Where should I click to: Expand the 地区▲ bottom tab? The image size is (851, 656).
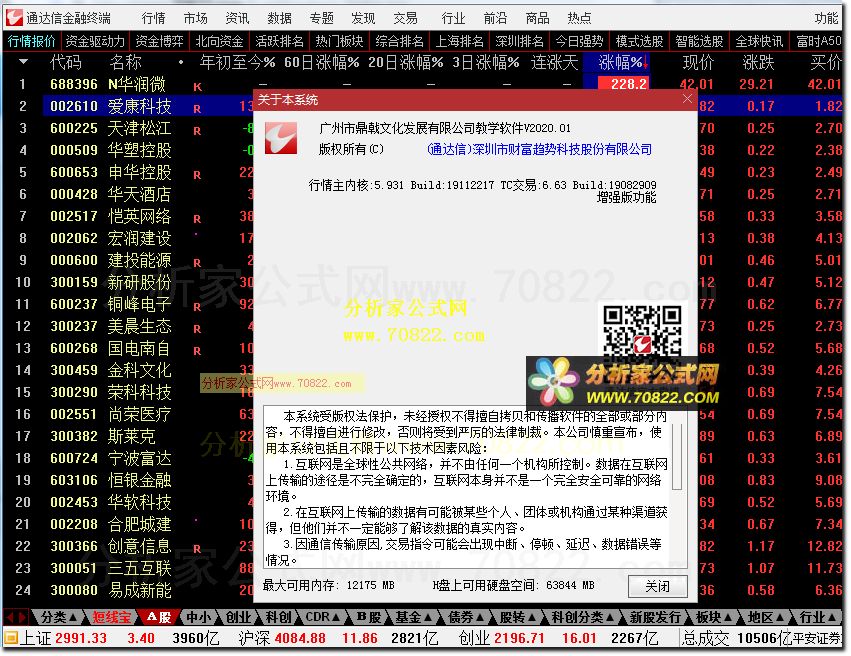pyautogui.click(x=766, y=617)
